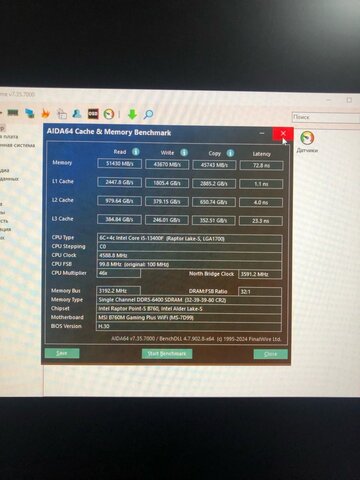360x480 pixels.
Task: Select L1 Cache Read value 2447.8 GB/s
Action: point(119,182)
